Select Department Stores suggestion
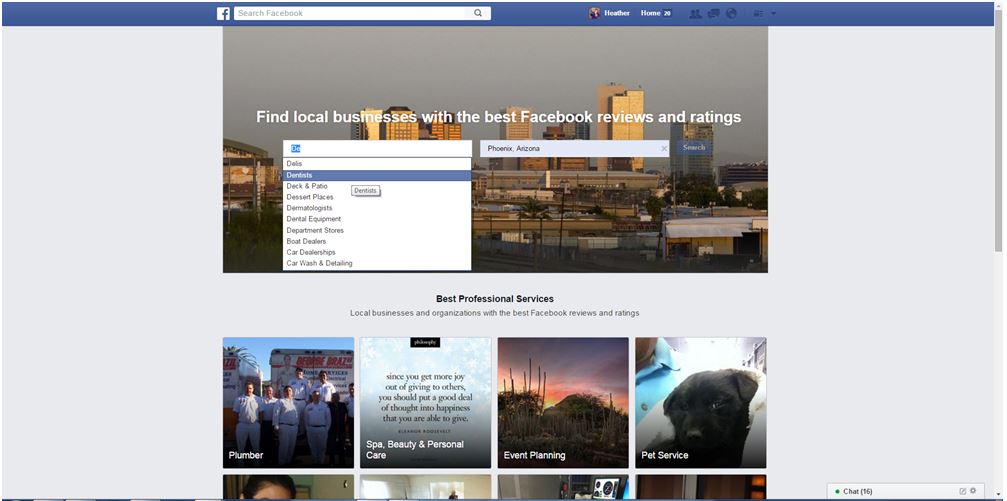Image resolution: width=1007 pixels, height=501 pixels. pos(377,231)
